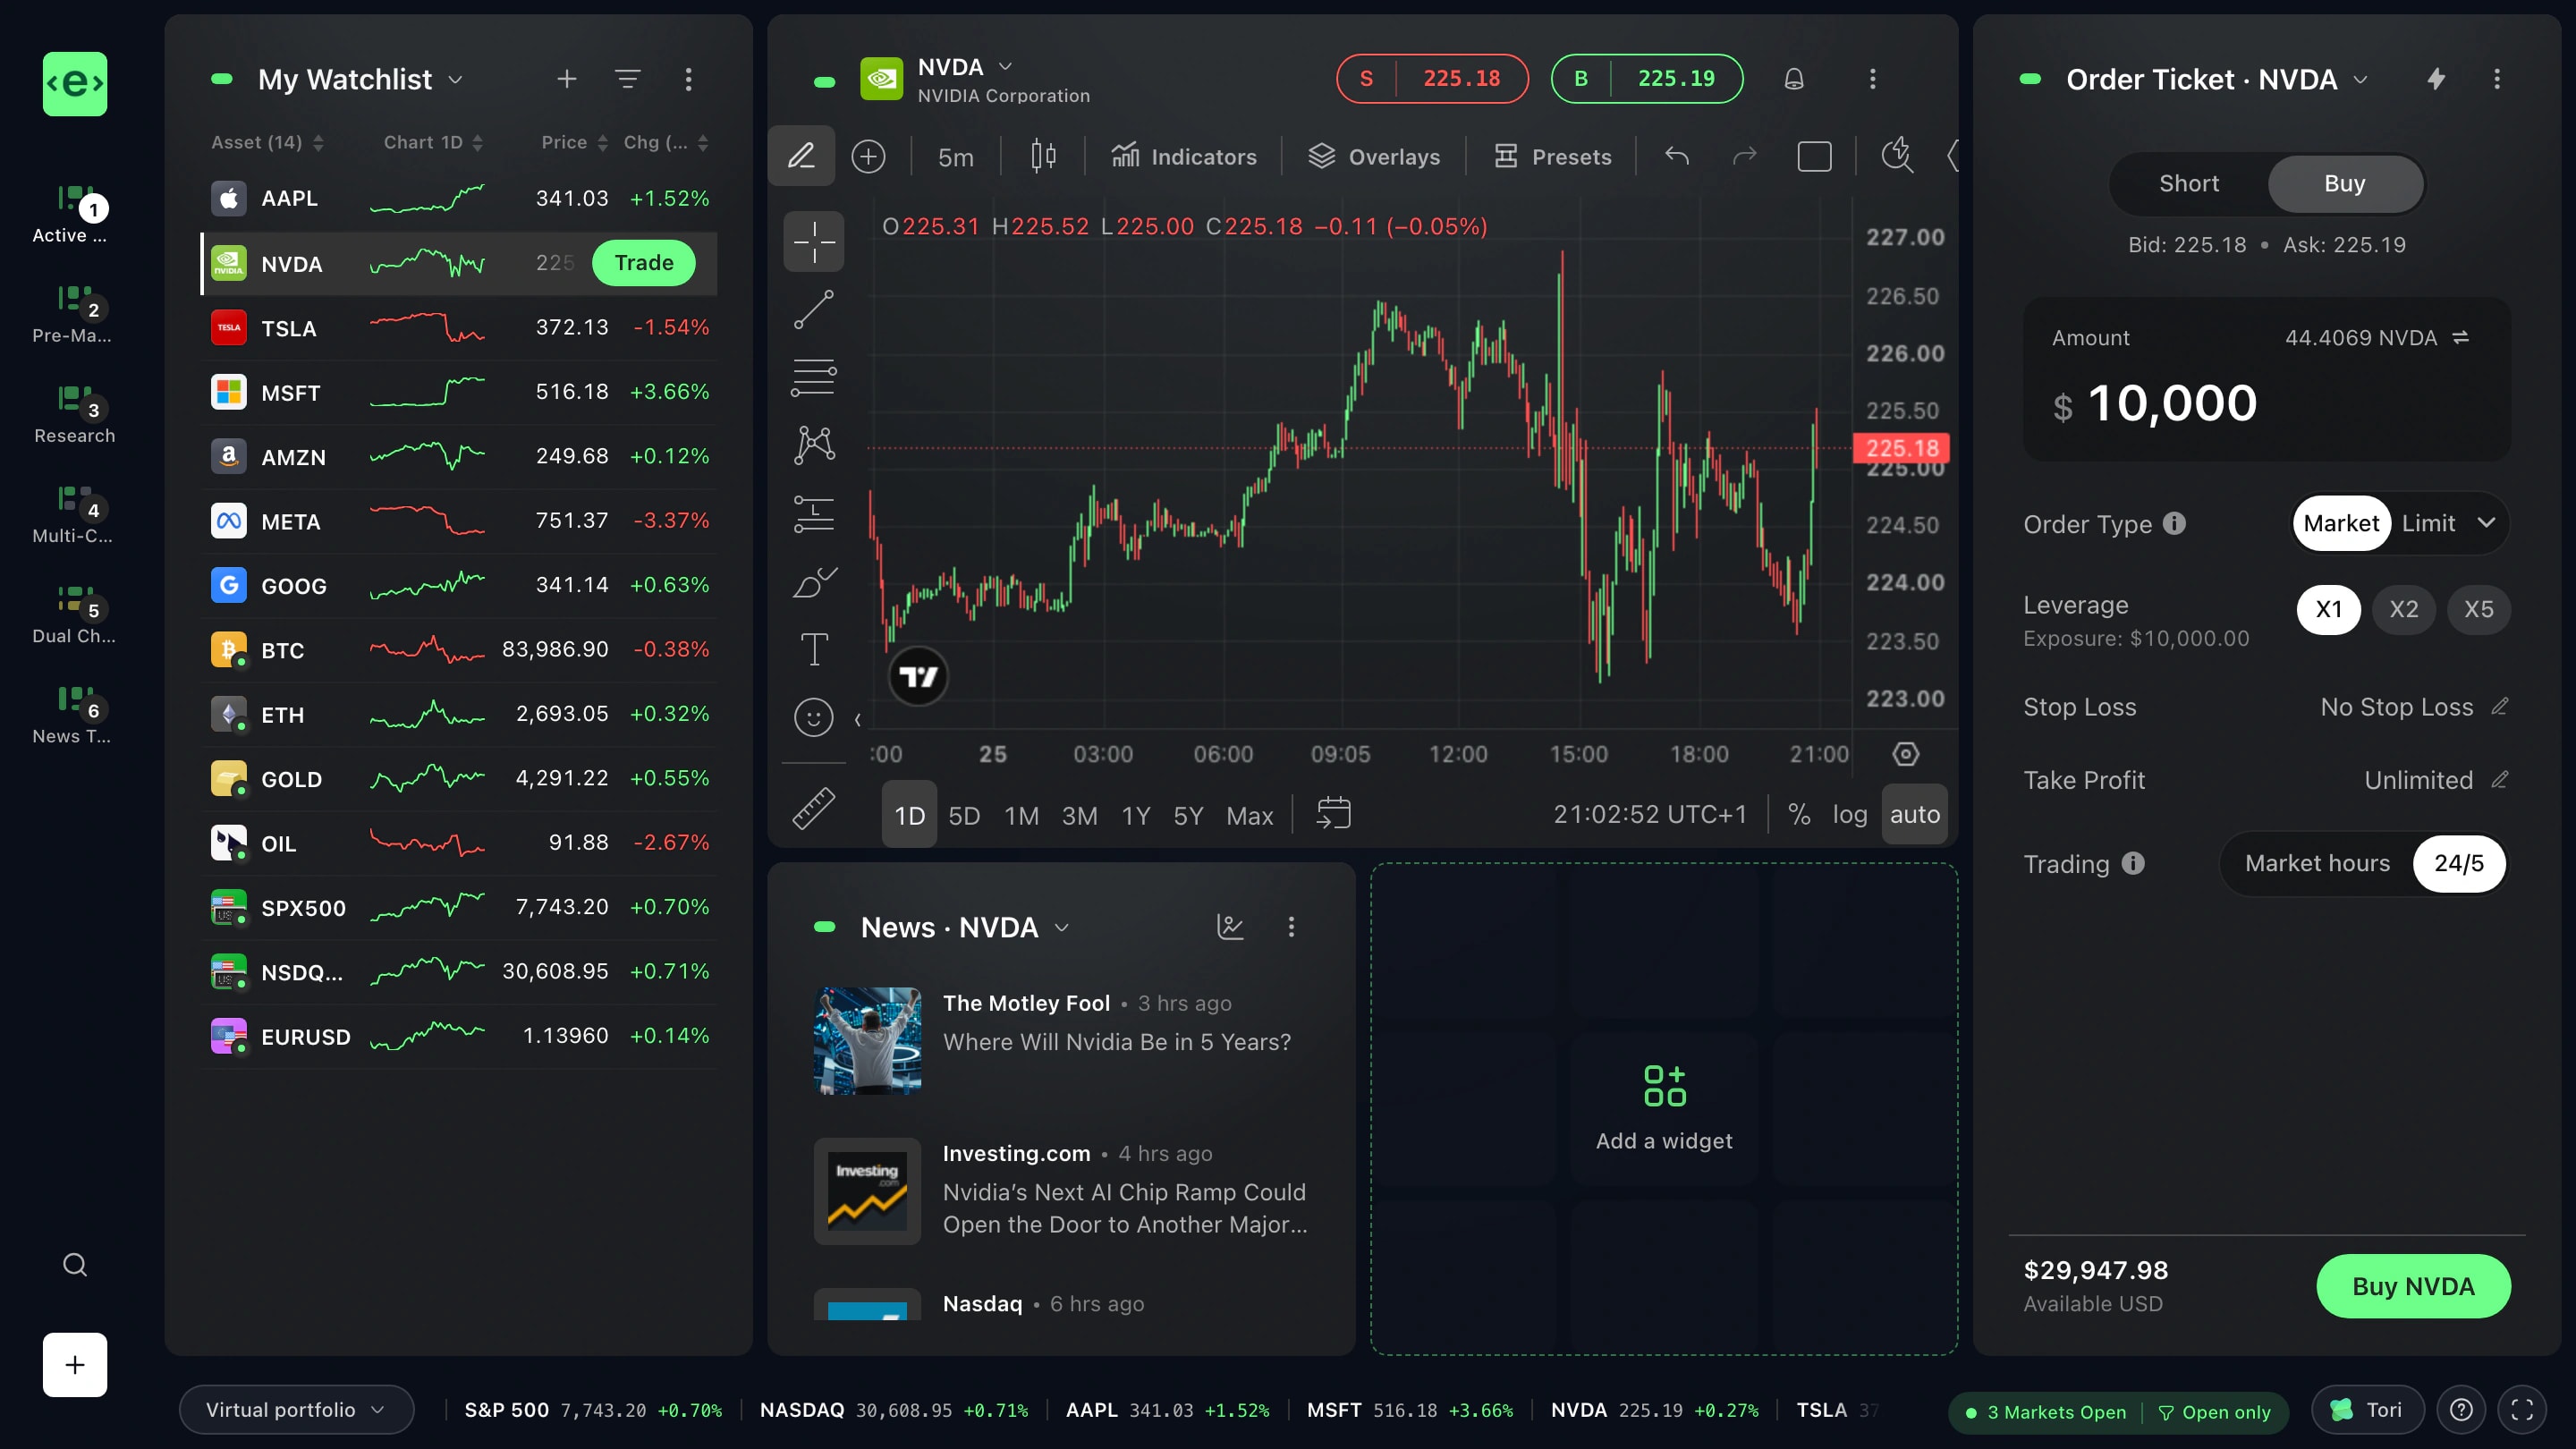Open the watchlist filter icon
Image resolution: width=2576 pixels, height=1449 pixels.
pyautogui.click(x=627, y=79)
